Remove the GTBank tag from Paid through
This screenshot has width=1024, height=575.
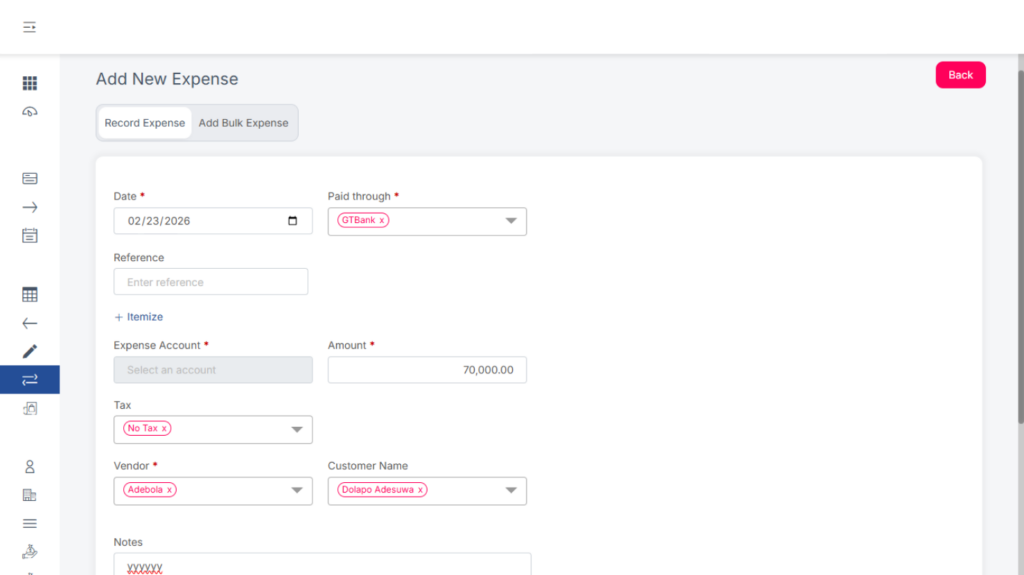382,220
